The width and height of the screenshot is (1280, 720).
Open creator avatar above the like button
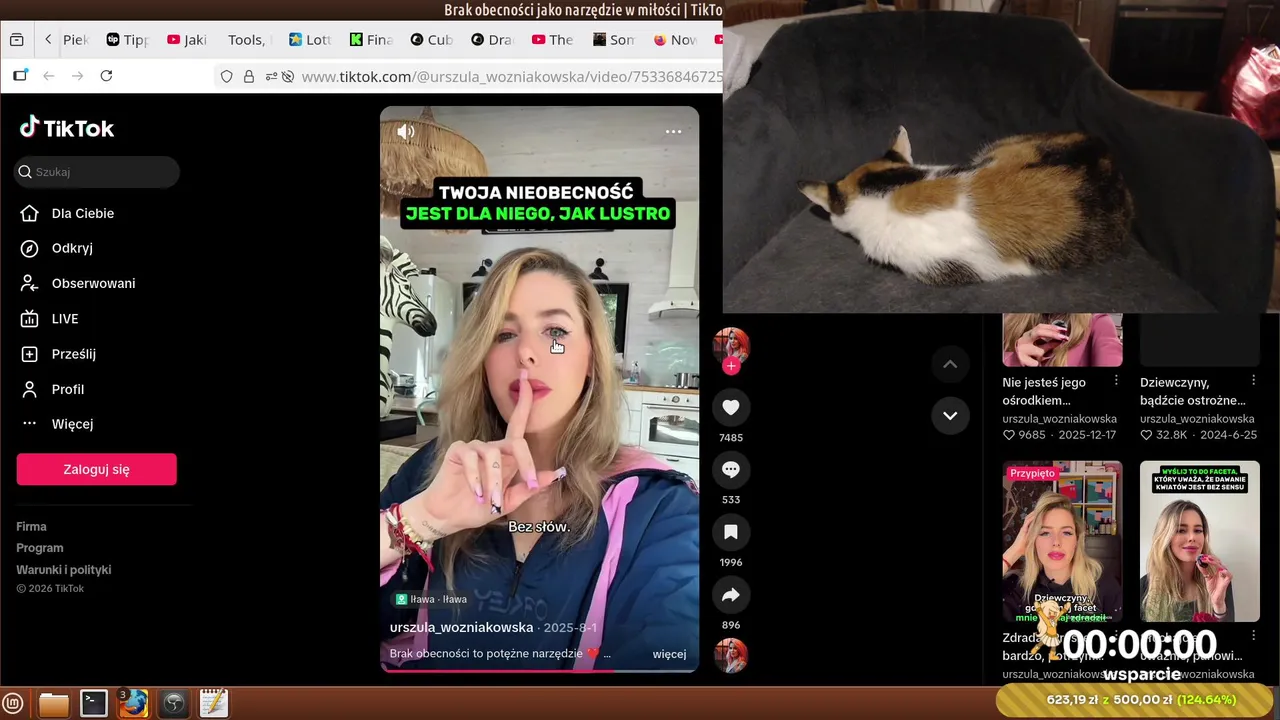tap(731, 344)
